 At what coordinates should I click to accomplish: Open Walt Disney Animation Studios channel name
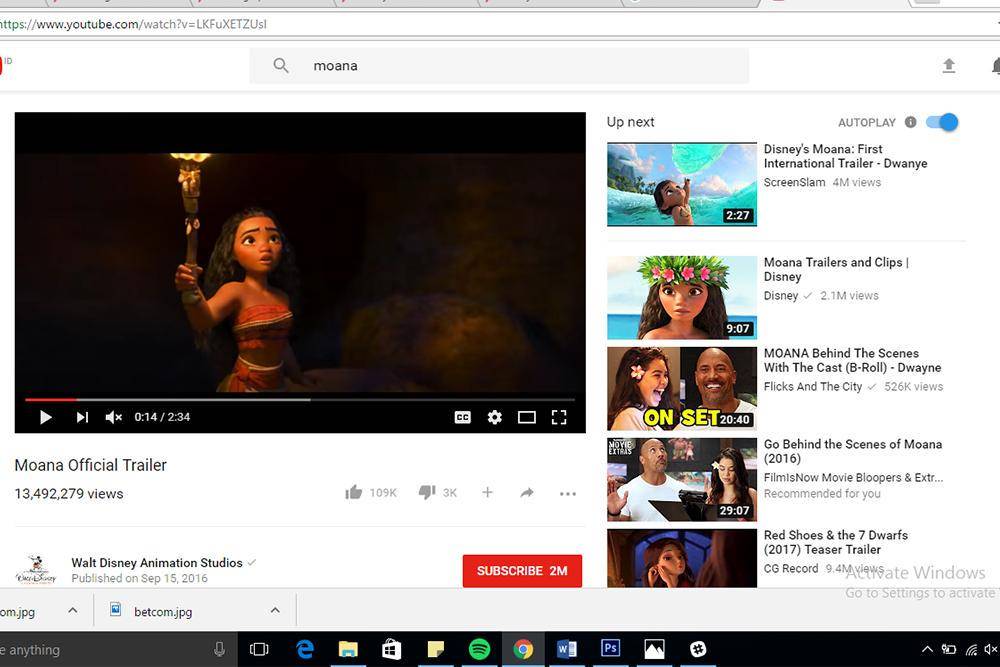tap(157, 562)
